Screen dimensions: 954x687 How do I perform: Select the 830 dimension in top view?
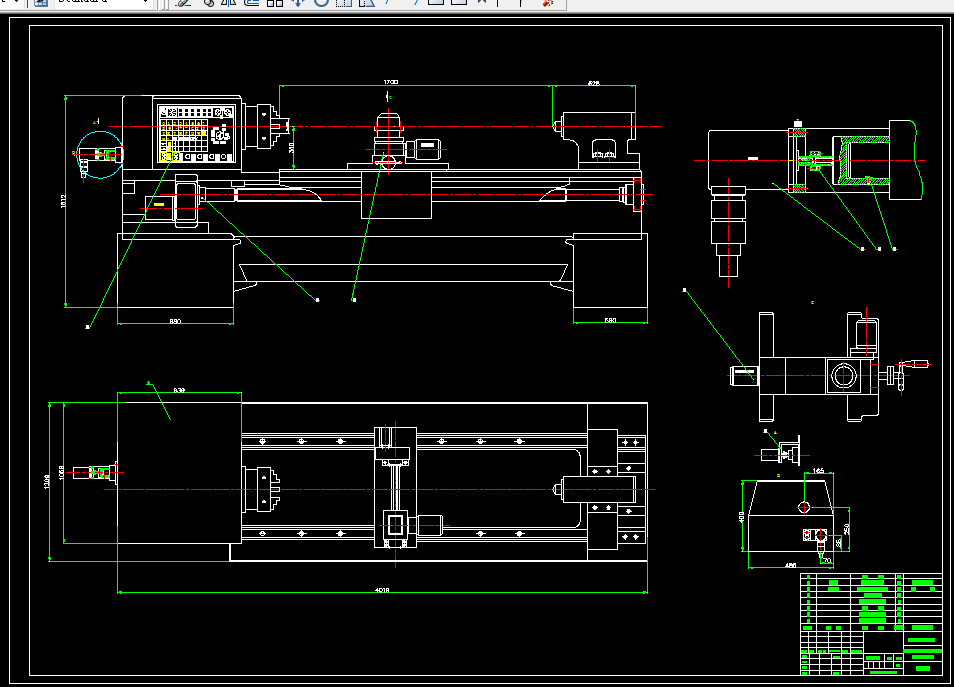pos(179,390)
